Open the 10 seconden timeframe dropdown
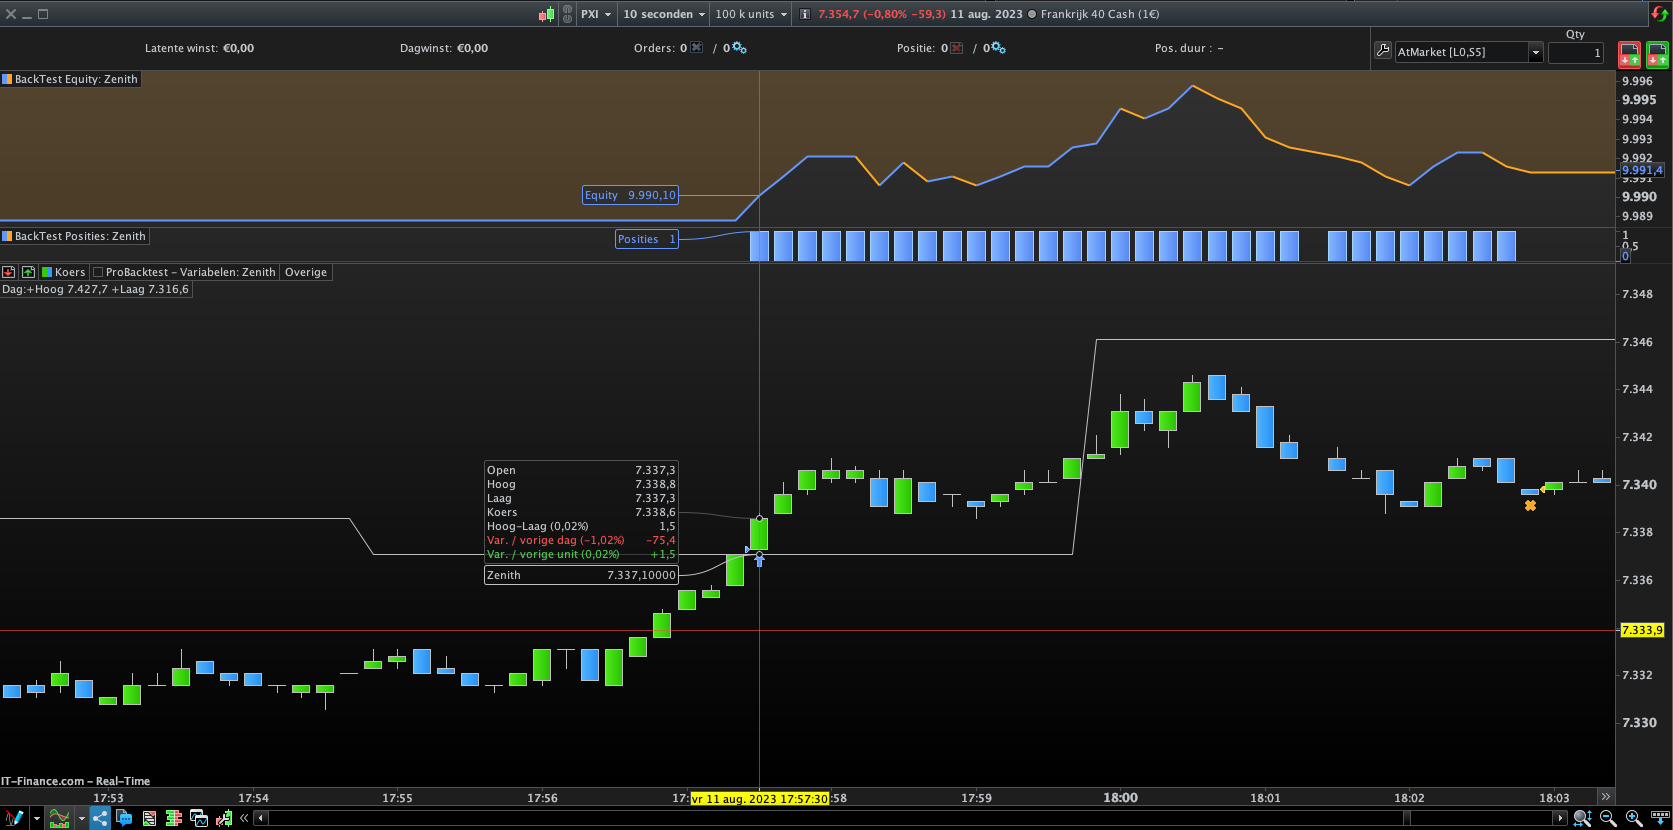The width and height of the screenshot is (1673, 830). (664, 14)
